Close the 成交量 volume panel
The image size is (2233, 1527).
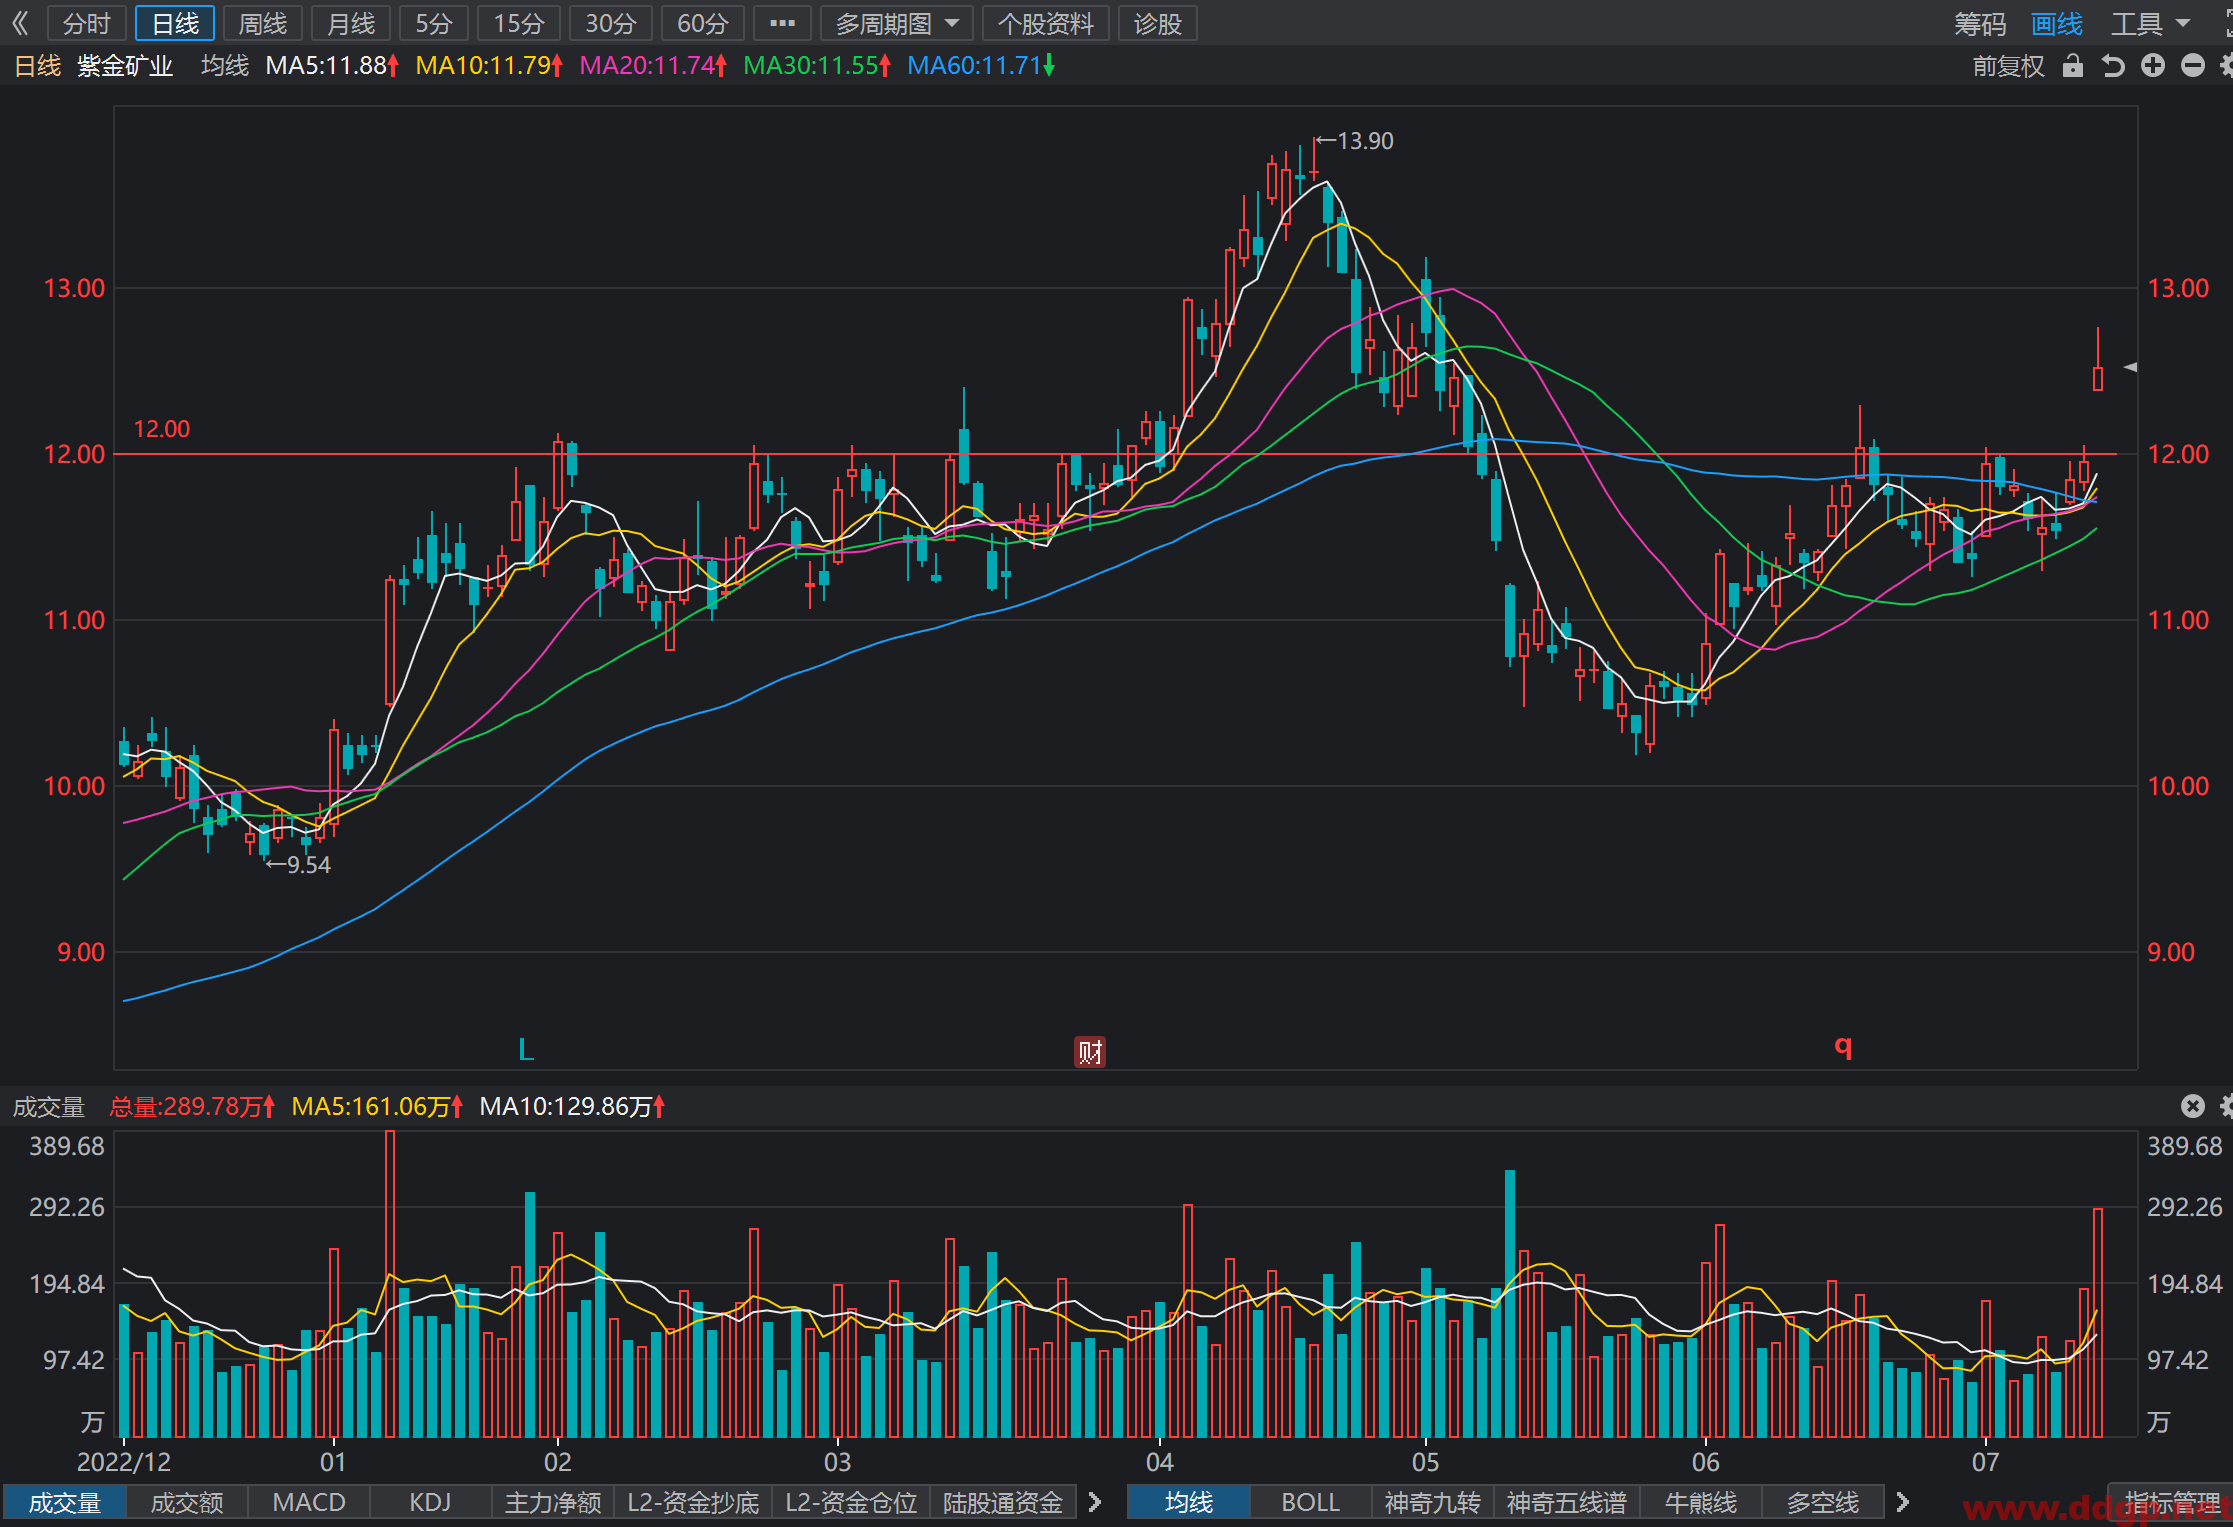(2192, 1105)
